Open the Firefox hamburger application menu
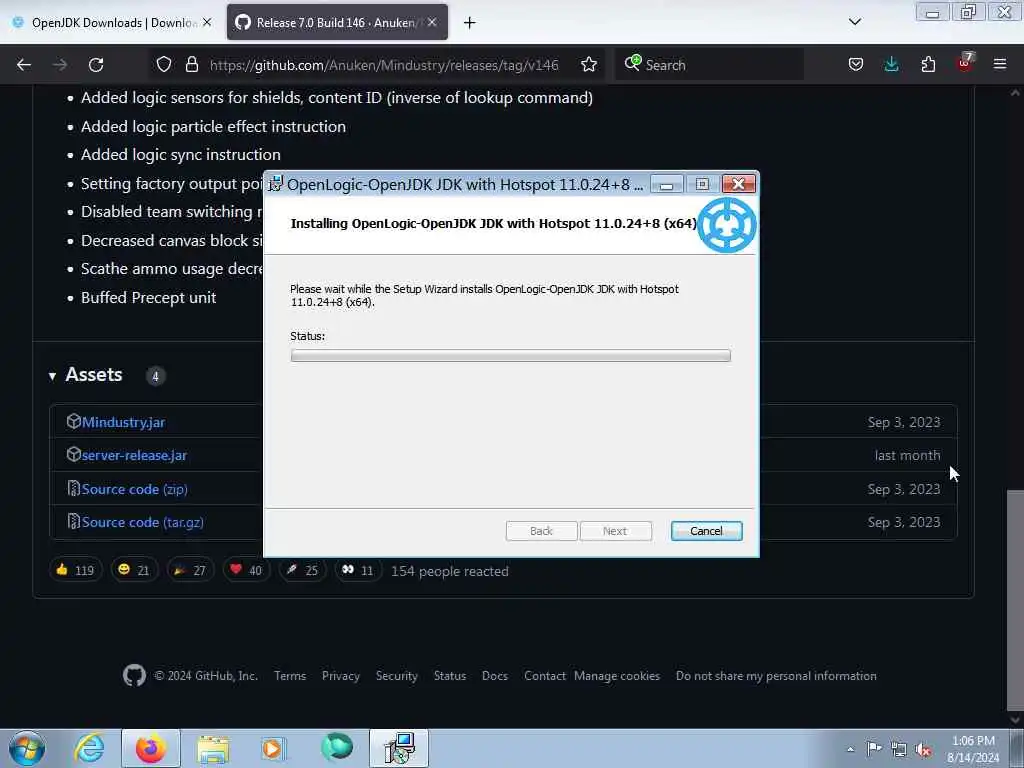The width and height of the screenshot is (1024, 768). [1000, 65]
